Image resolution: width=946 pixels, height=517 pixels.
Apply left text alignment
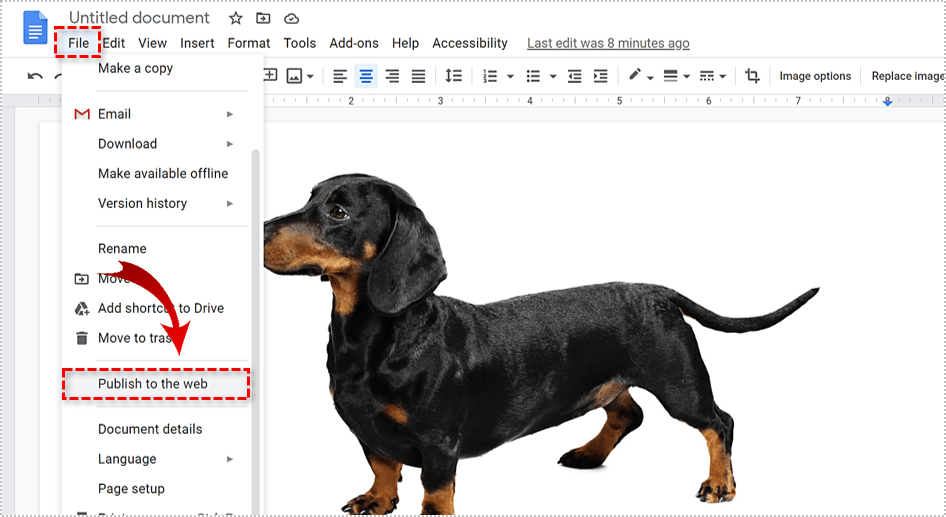tap(340, 76)
